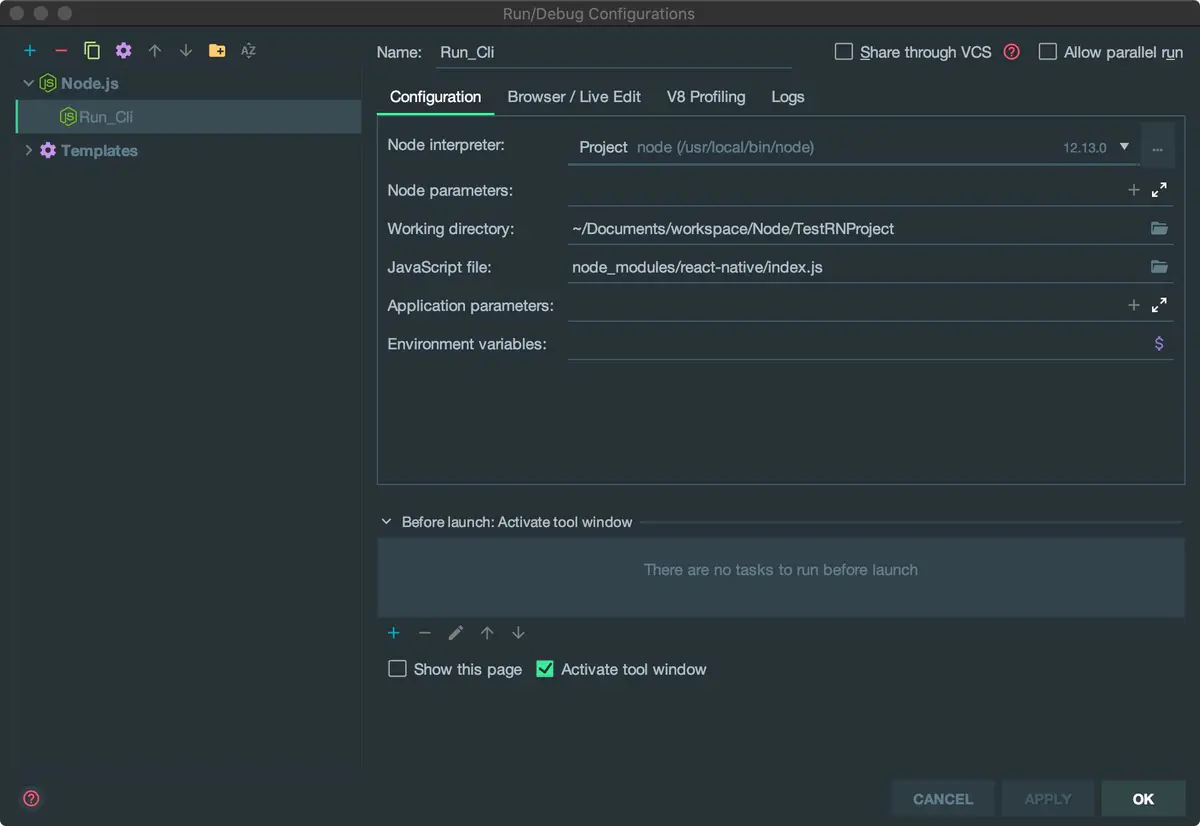Enable Share through VCS checkbox
This screenshot has width=1200, height=826.
tap(844, 52)
